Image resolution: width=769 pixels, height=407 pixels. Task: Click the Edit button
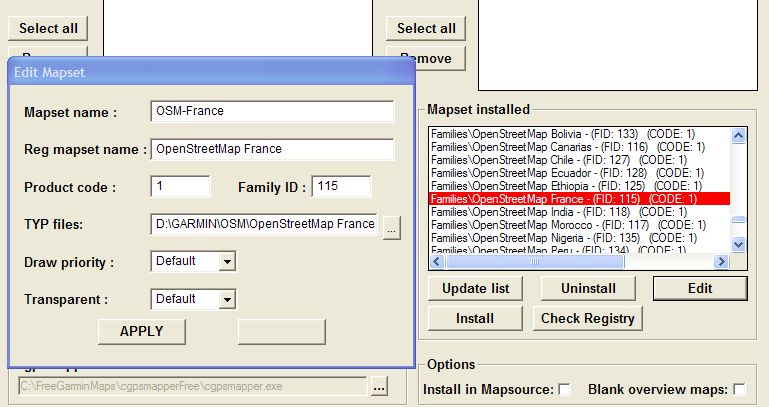700,288
